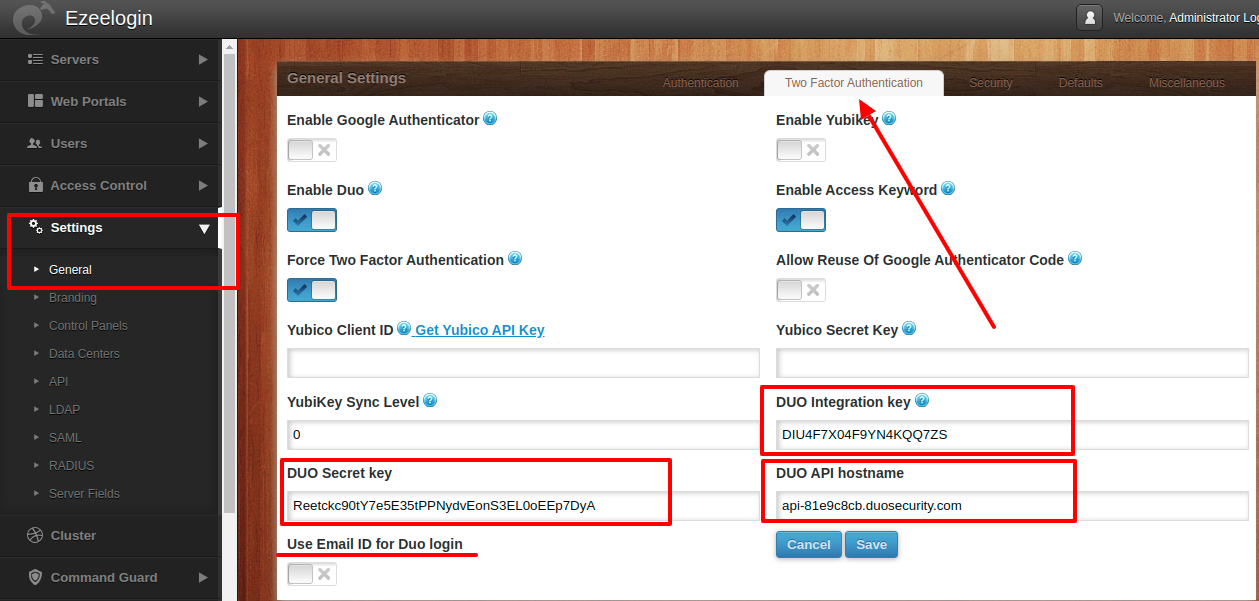The image size is (1259, 601).
Task: Click the DUO Integration key field
Action: click(x=1012, y=435)
